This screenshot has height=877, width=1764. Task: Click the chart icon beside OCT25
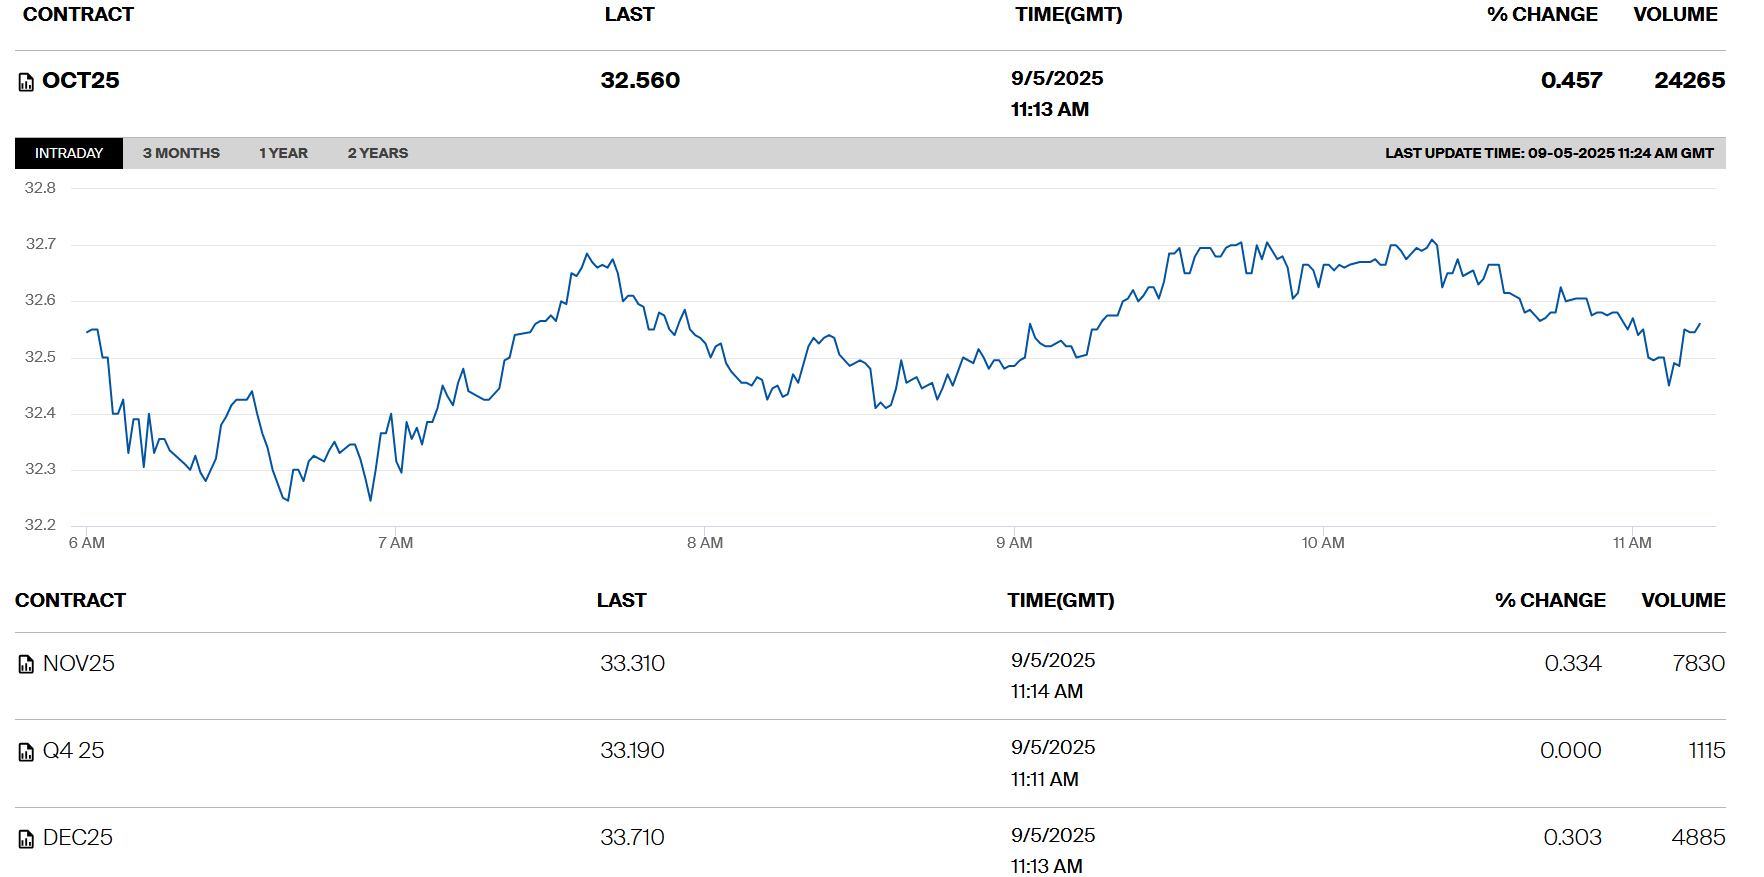click(26, 82)
